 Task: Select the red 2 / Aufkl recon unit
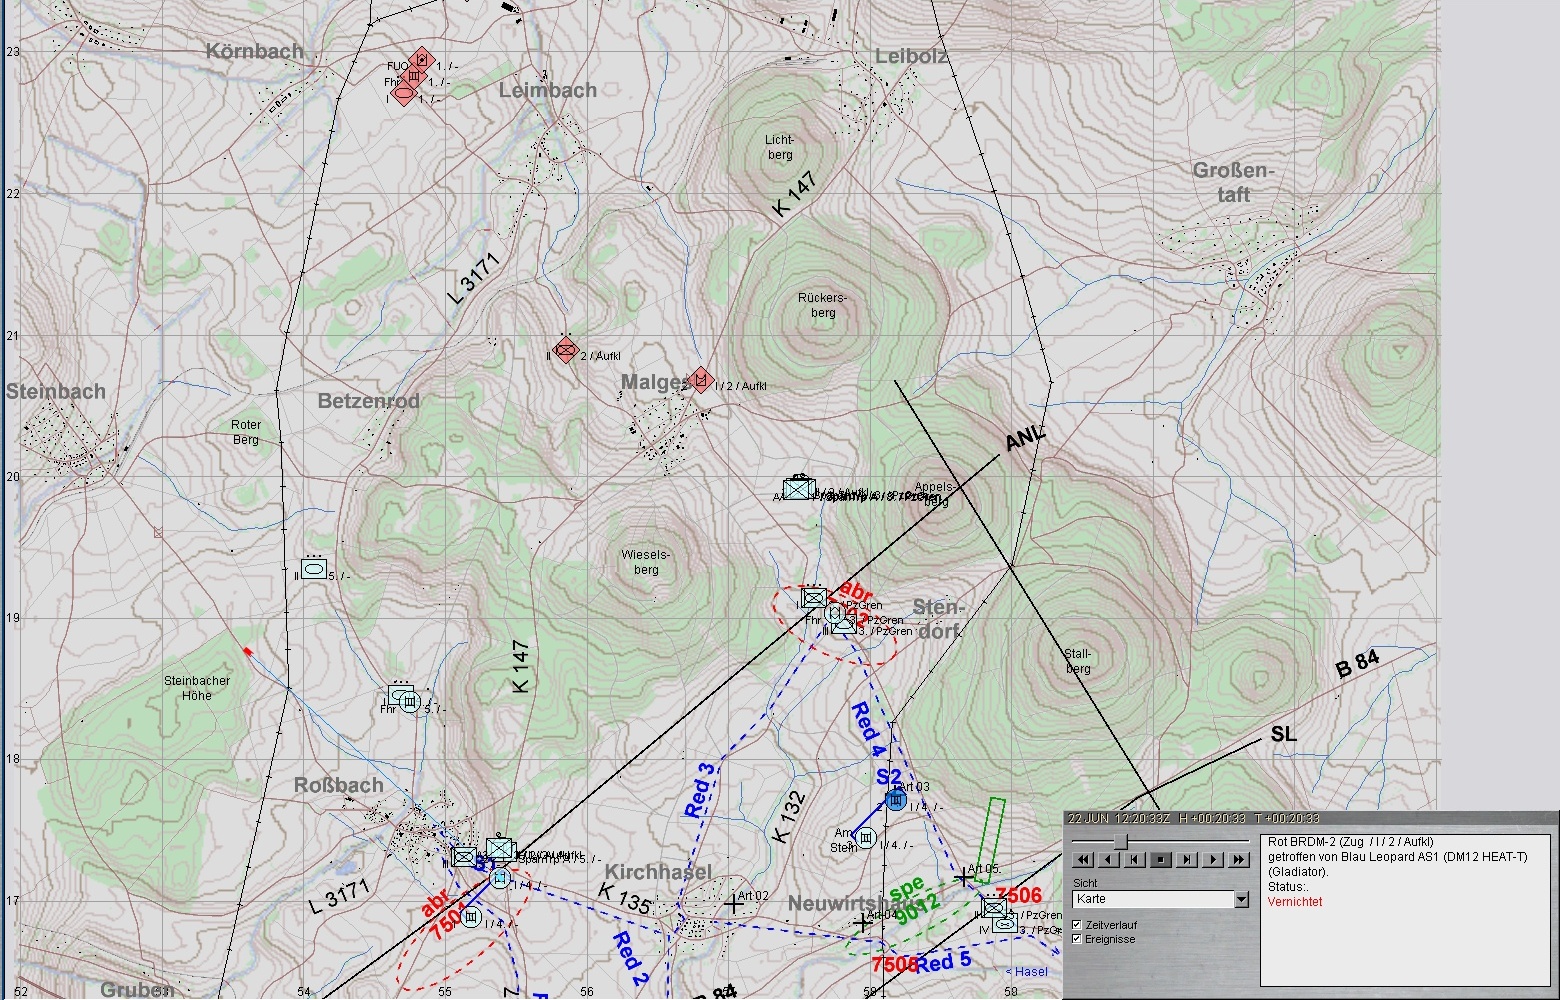click(566, 350)
